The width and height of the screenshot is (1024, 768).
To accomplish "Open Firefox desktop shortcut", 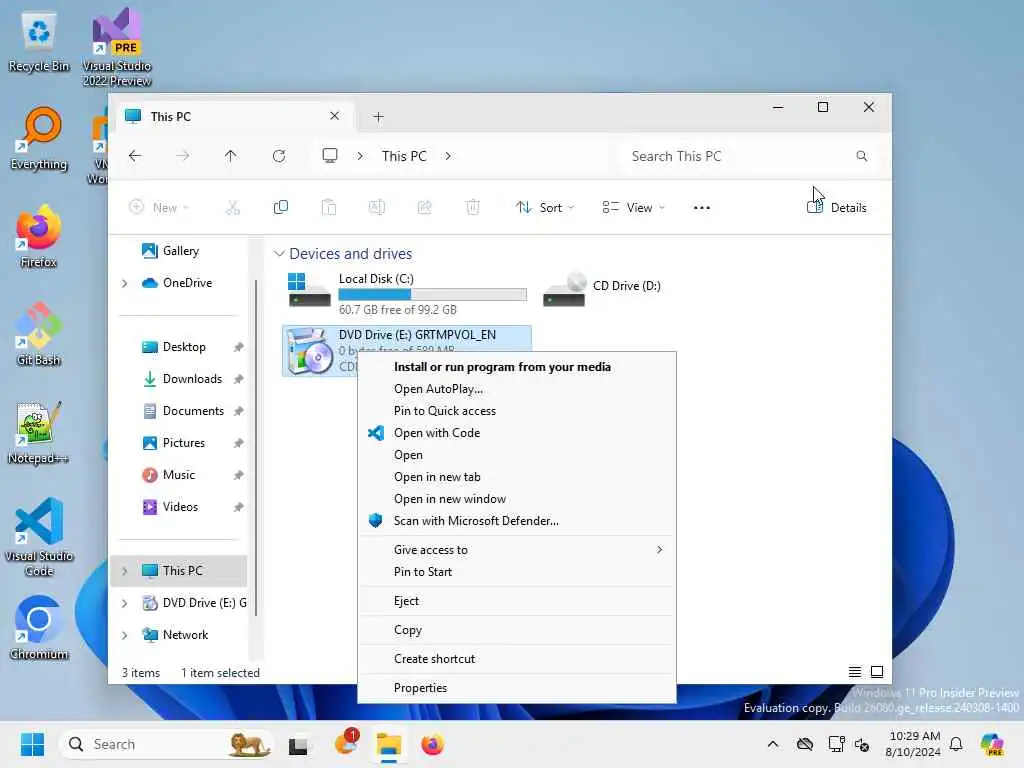I will (39, 236).
